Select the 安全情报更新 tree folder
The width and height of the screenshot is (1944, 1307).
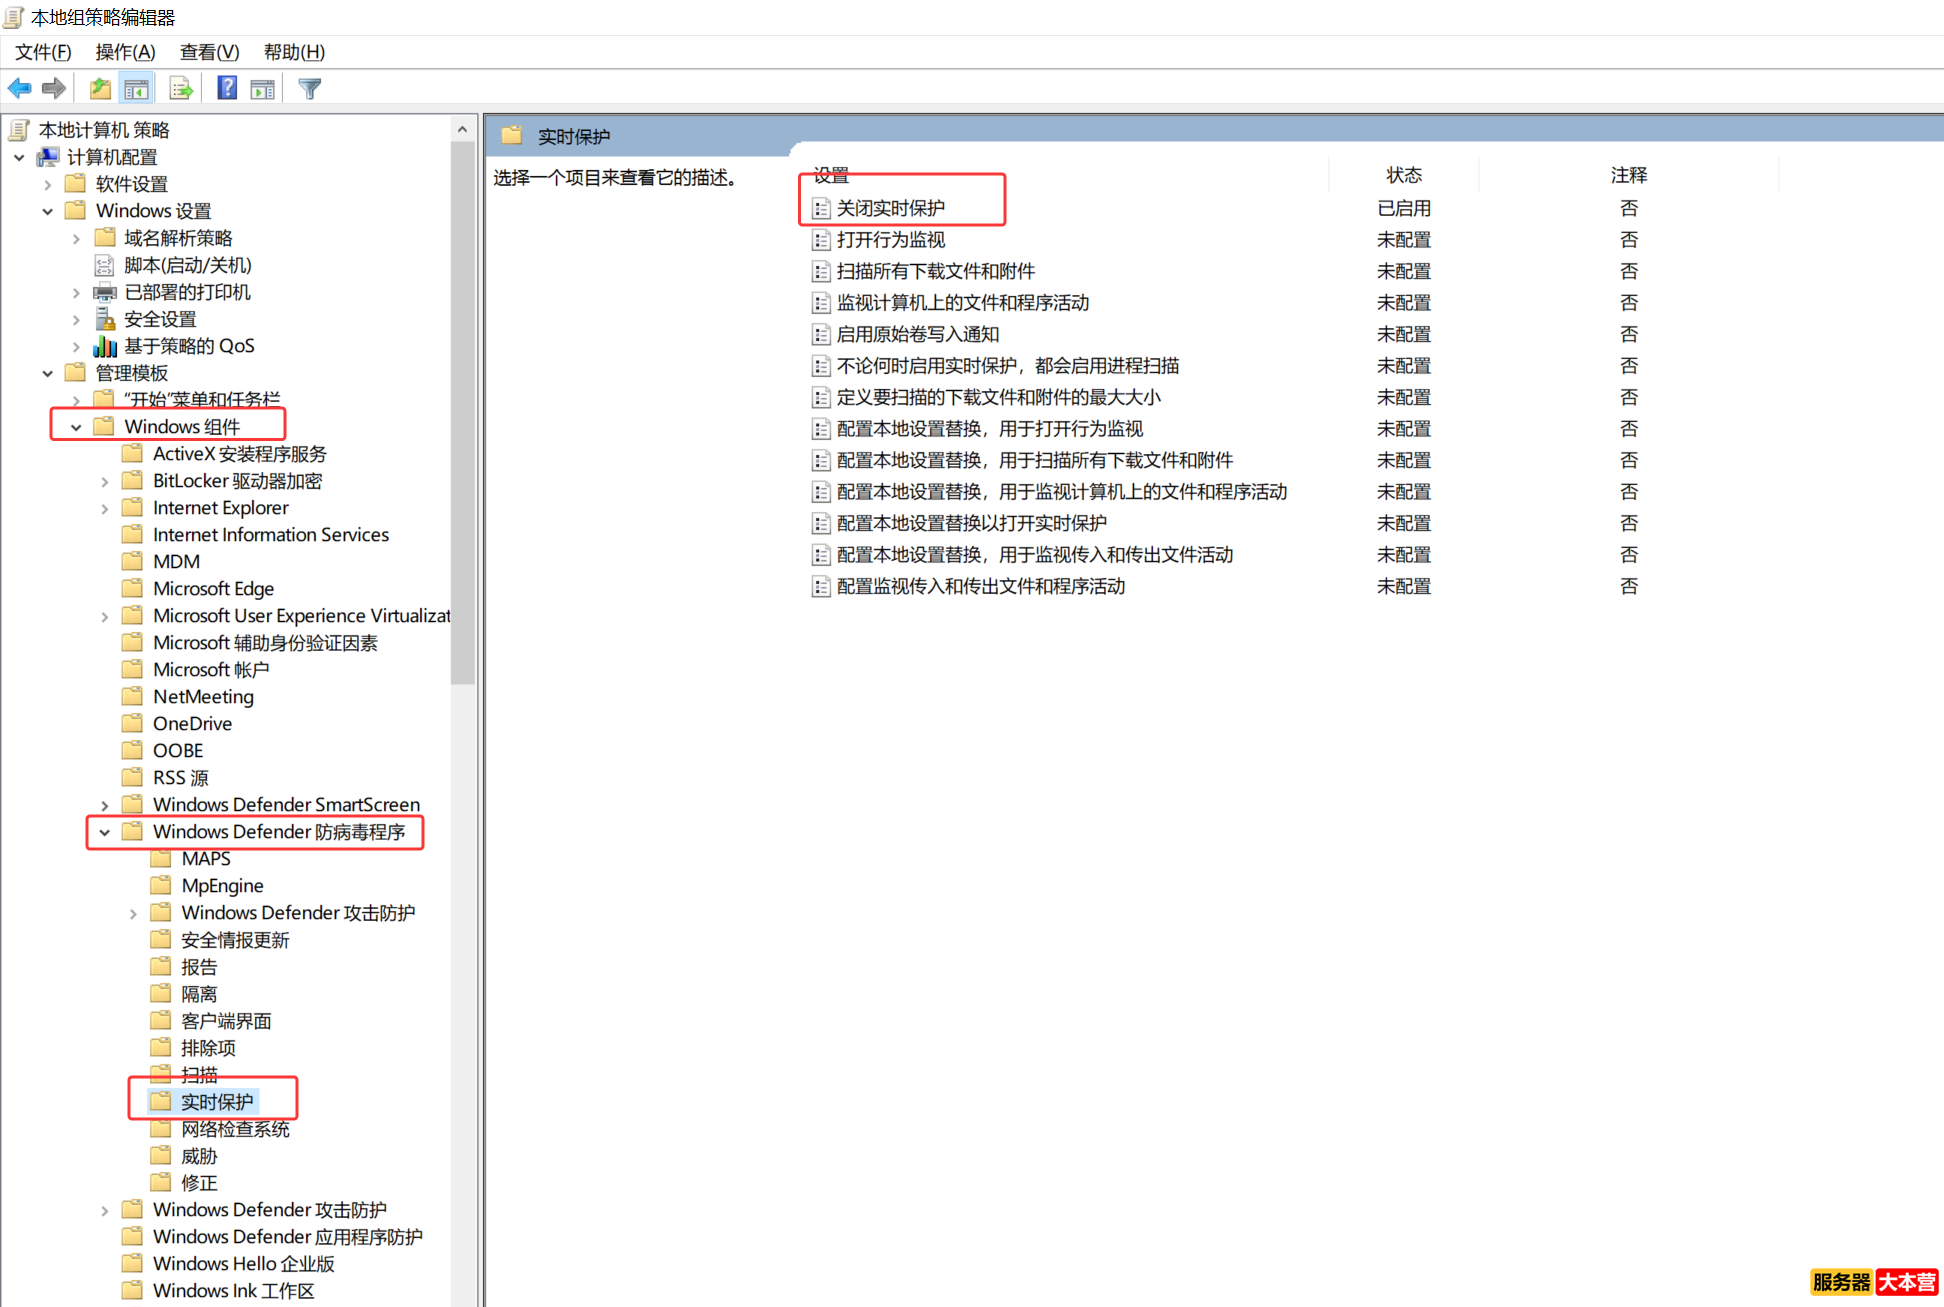pos(235,940)
